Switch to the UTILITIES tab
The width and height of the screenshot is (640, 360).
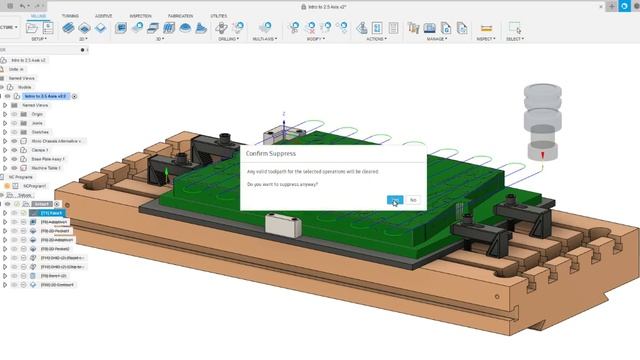point(219,16)
